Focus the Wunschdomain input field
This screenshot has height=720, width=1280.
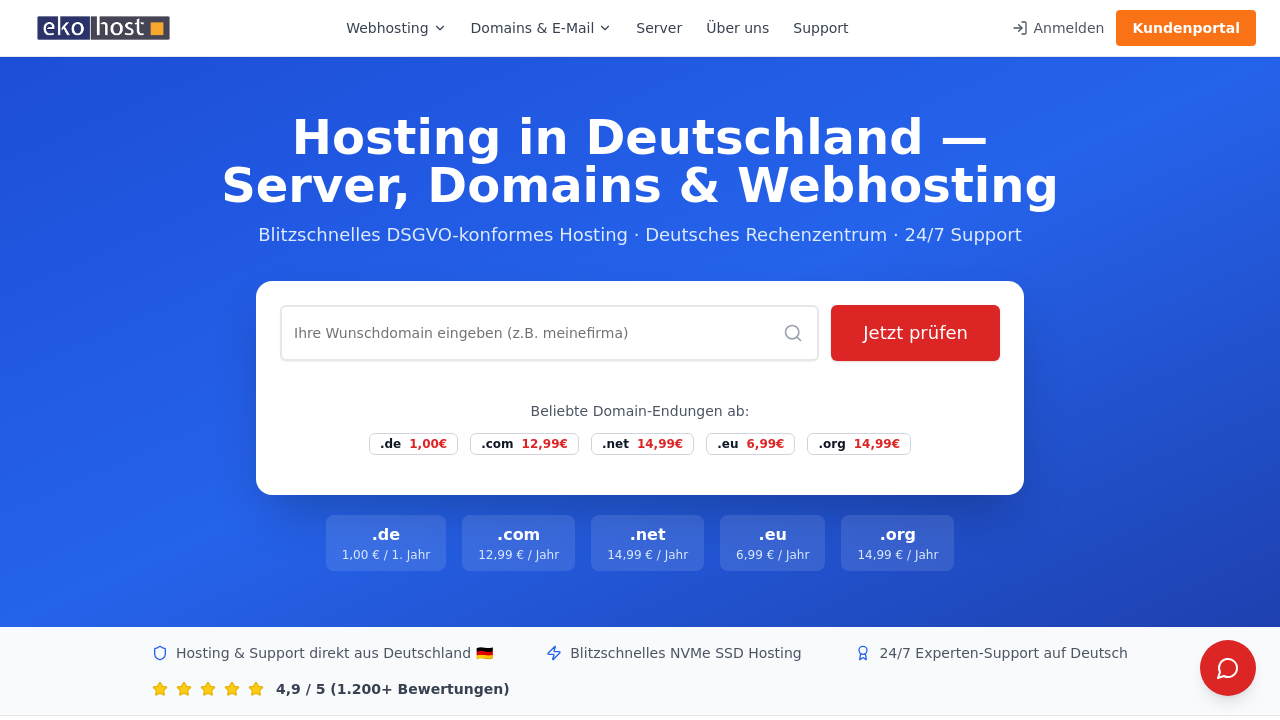(x=549, y=333)
